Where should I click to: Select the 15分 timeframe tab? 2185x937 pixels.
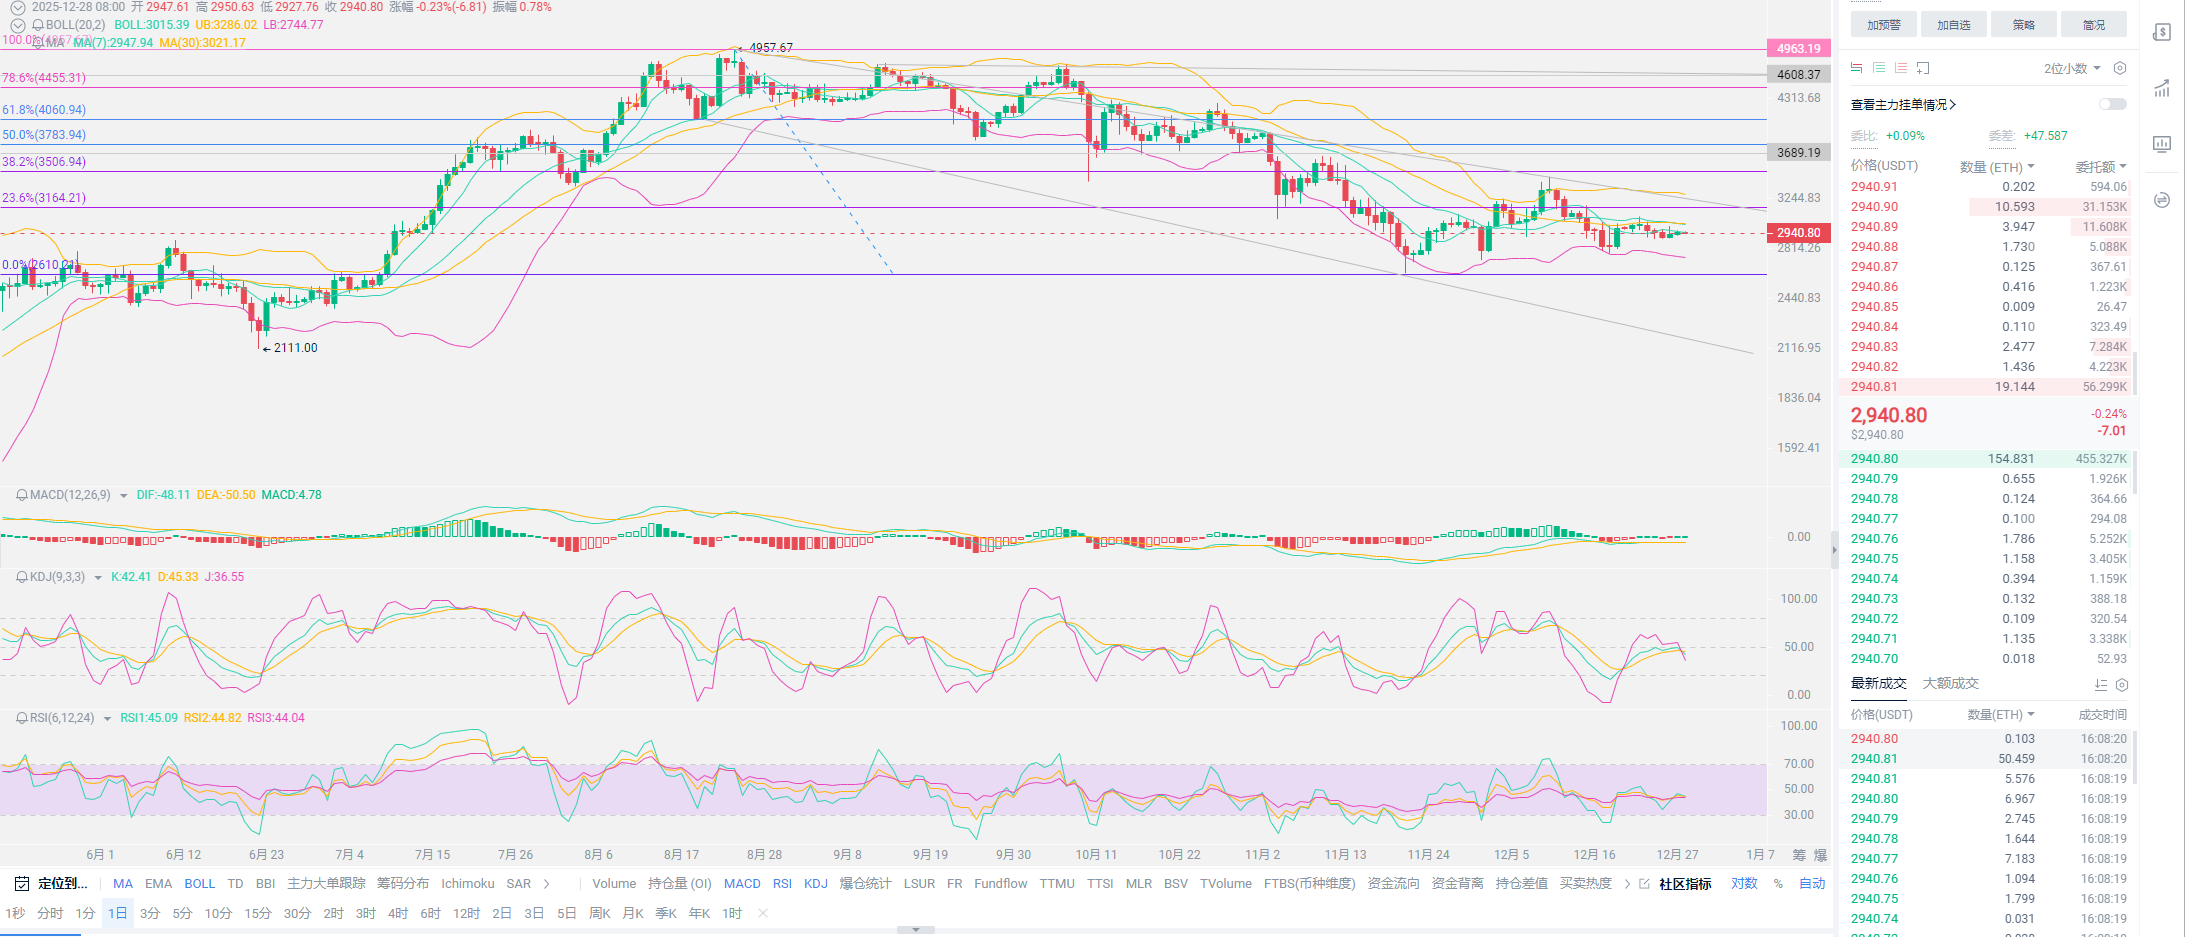click(258, 913)
